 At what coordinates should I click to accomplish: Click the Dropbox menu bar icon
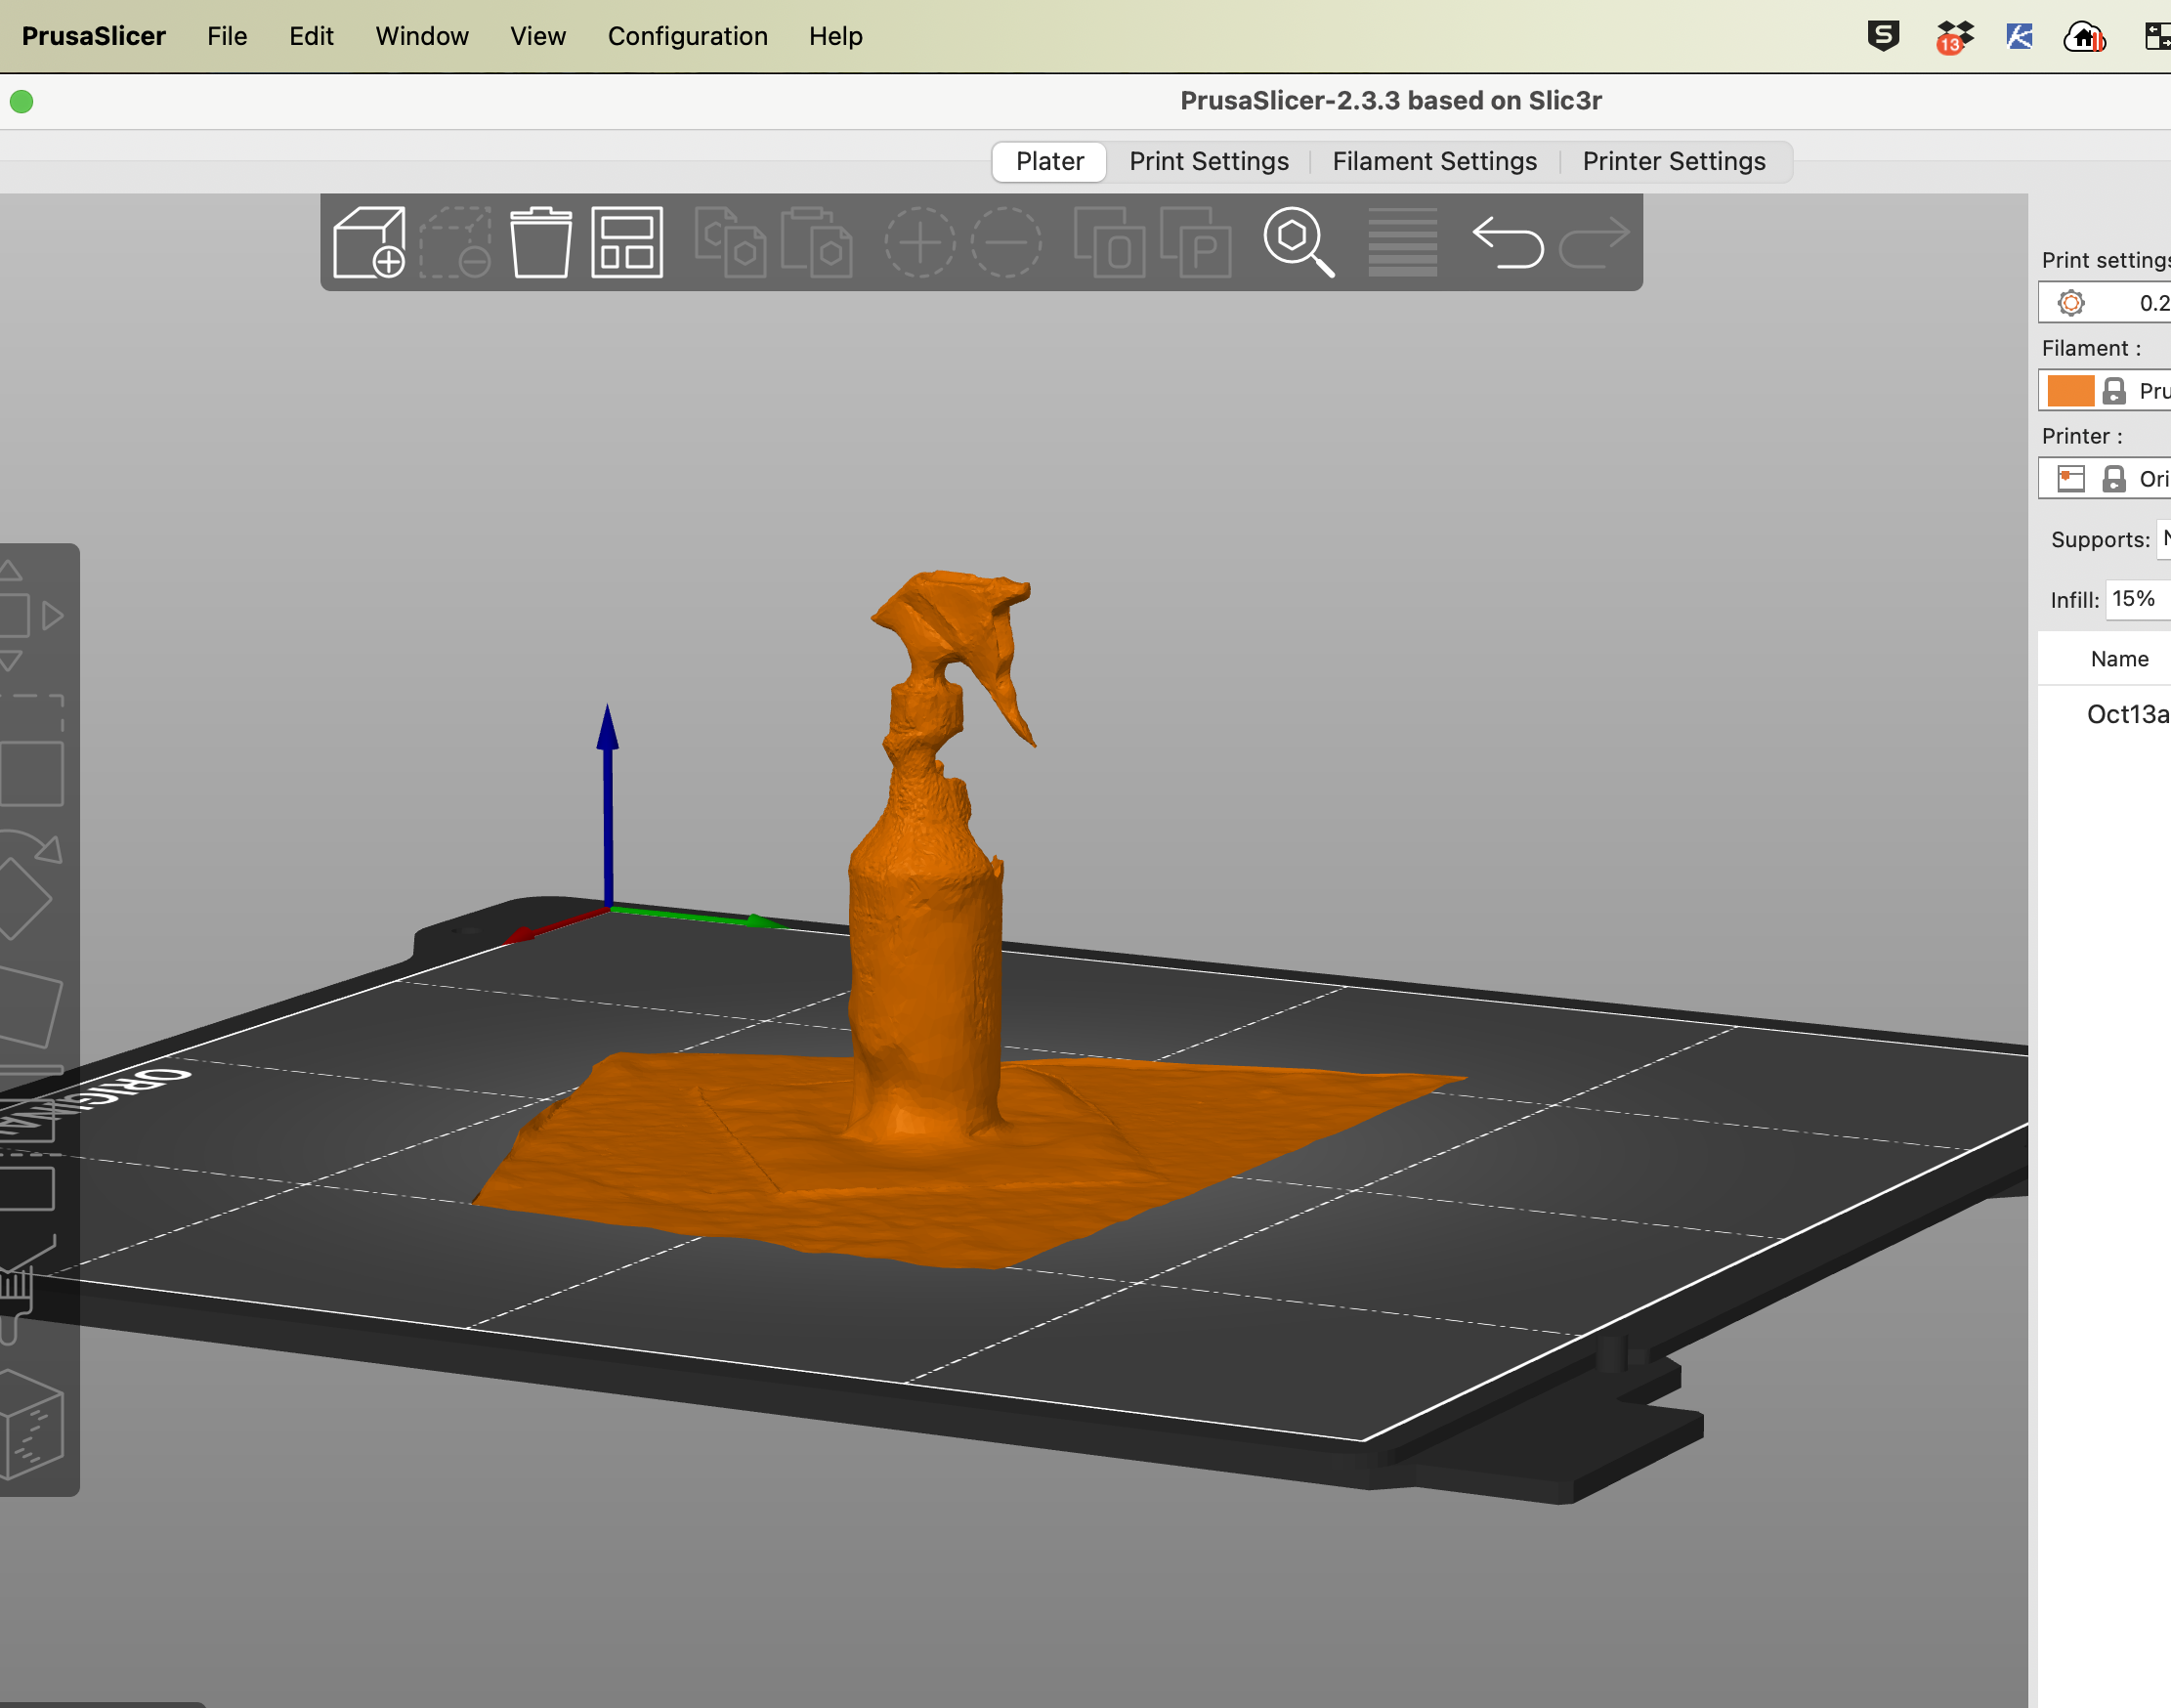(x=1953, y=37)
